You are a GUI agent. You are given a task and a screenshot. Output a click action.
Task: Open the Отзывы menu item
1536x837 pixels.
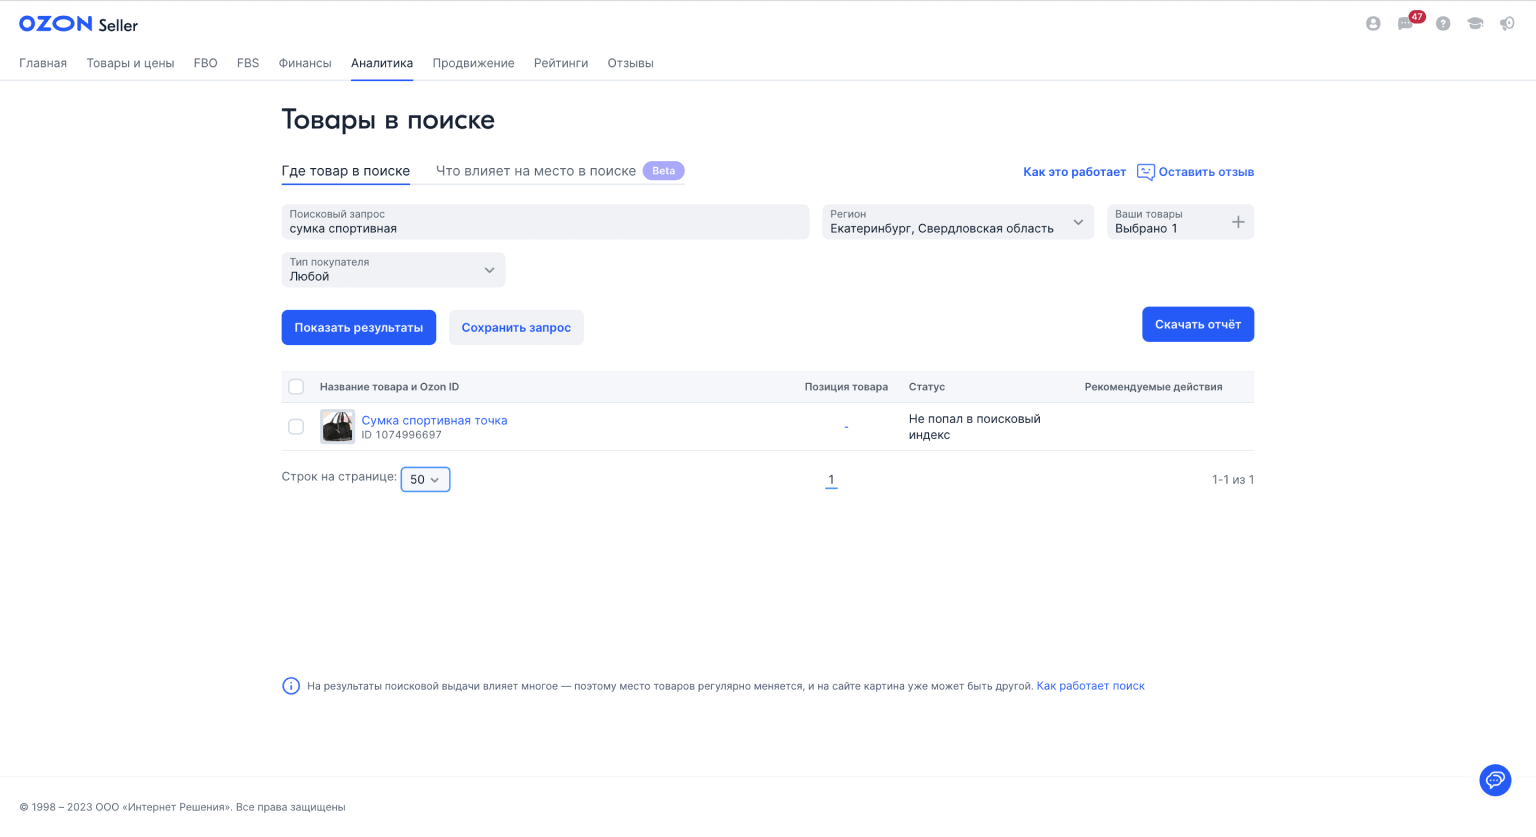(630, 63)
